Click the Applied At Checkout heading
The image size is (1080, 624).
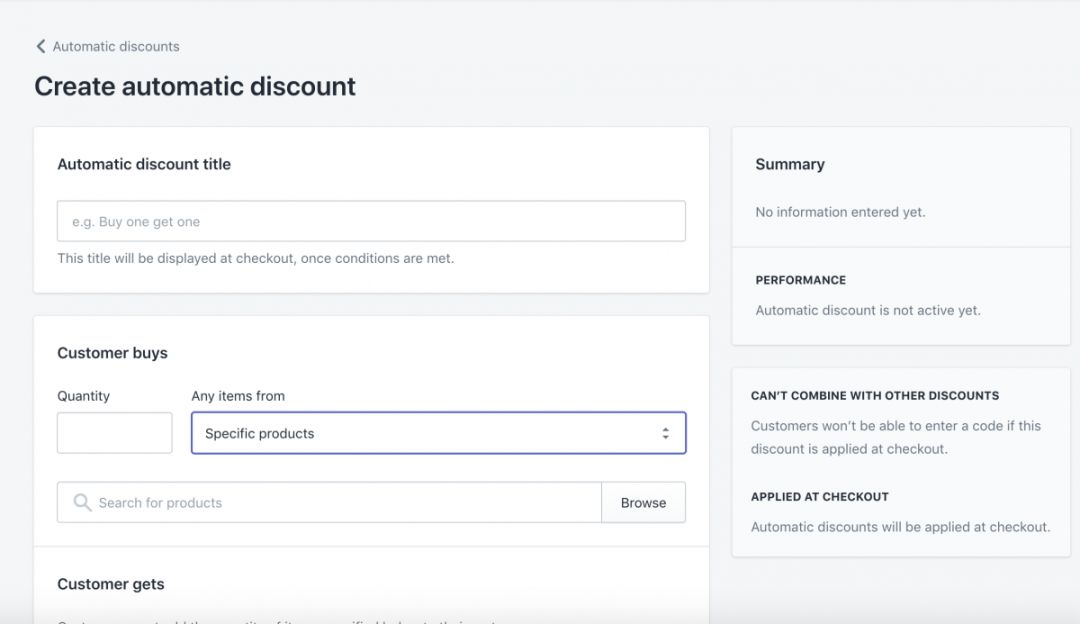coord(820,497)
